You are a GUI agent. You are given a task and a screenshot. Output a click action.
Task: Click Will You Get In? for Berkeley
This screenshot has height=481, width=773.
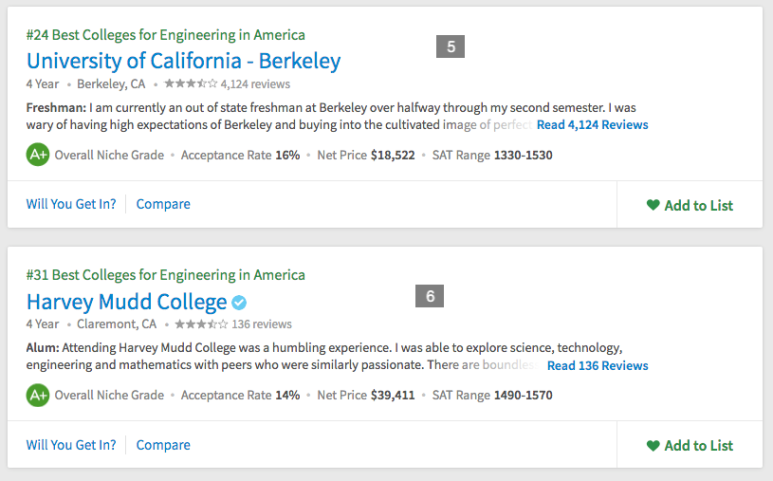[x=71, y=204]
